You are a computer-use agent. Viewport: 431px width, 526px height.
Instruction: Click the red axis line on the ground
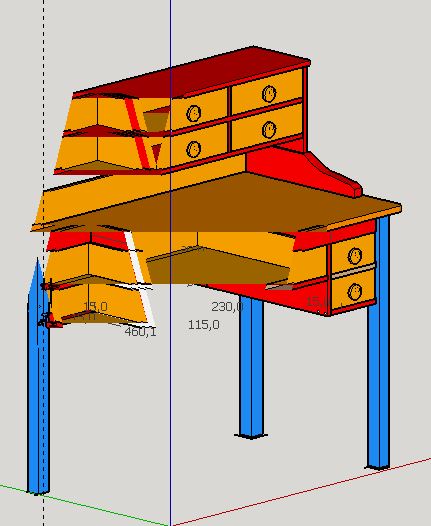(302, 490)
